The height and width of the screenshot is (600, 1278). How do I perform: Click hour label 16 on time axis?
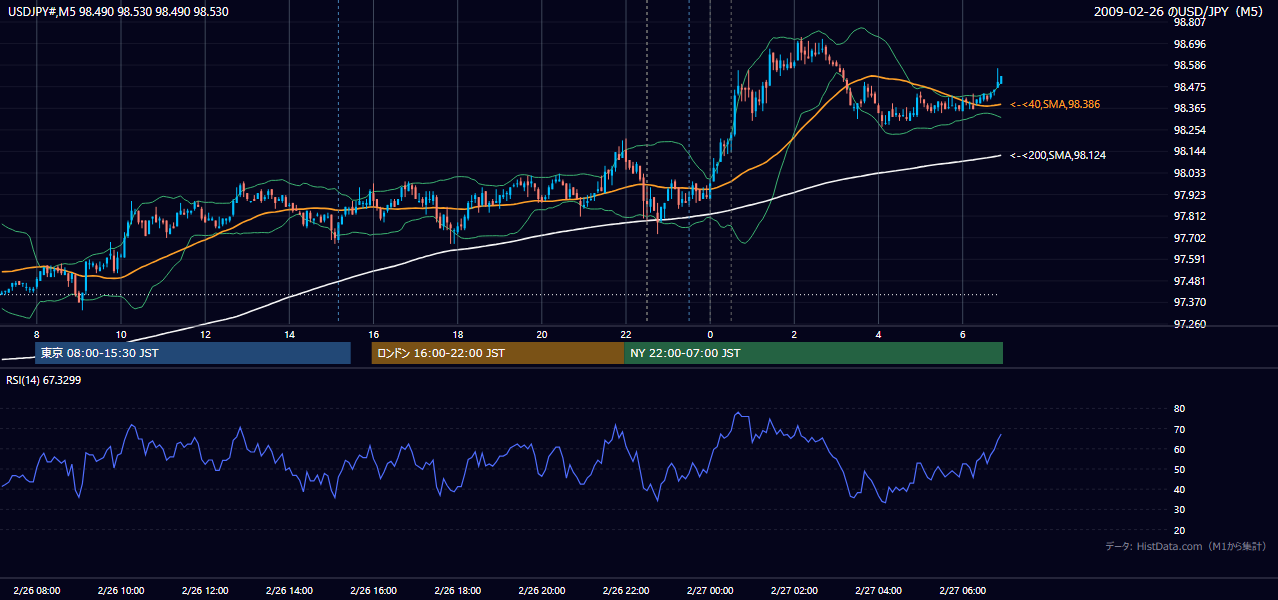click(373, 334)
